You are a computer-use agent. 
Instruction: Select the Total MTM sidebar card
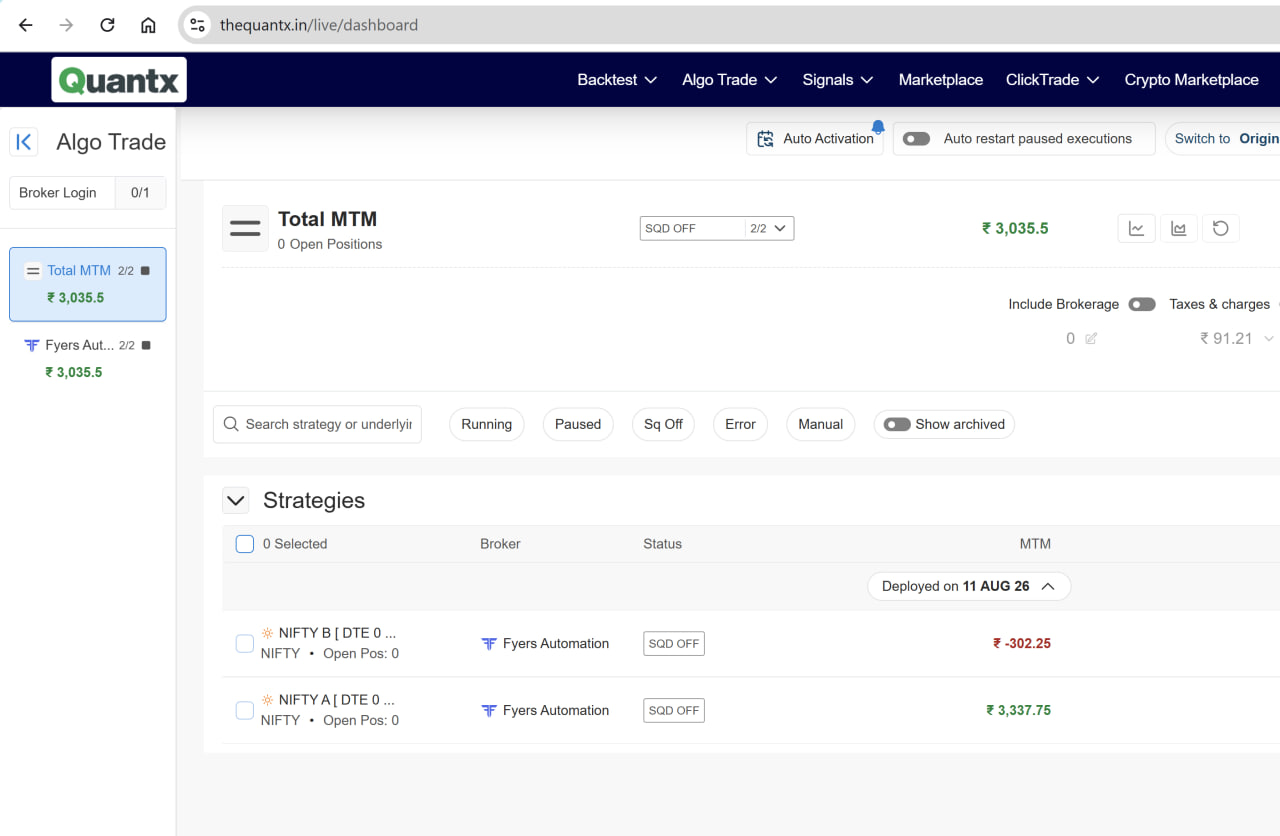pos(88,284)
